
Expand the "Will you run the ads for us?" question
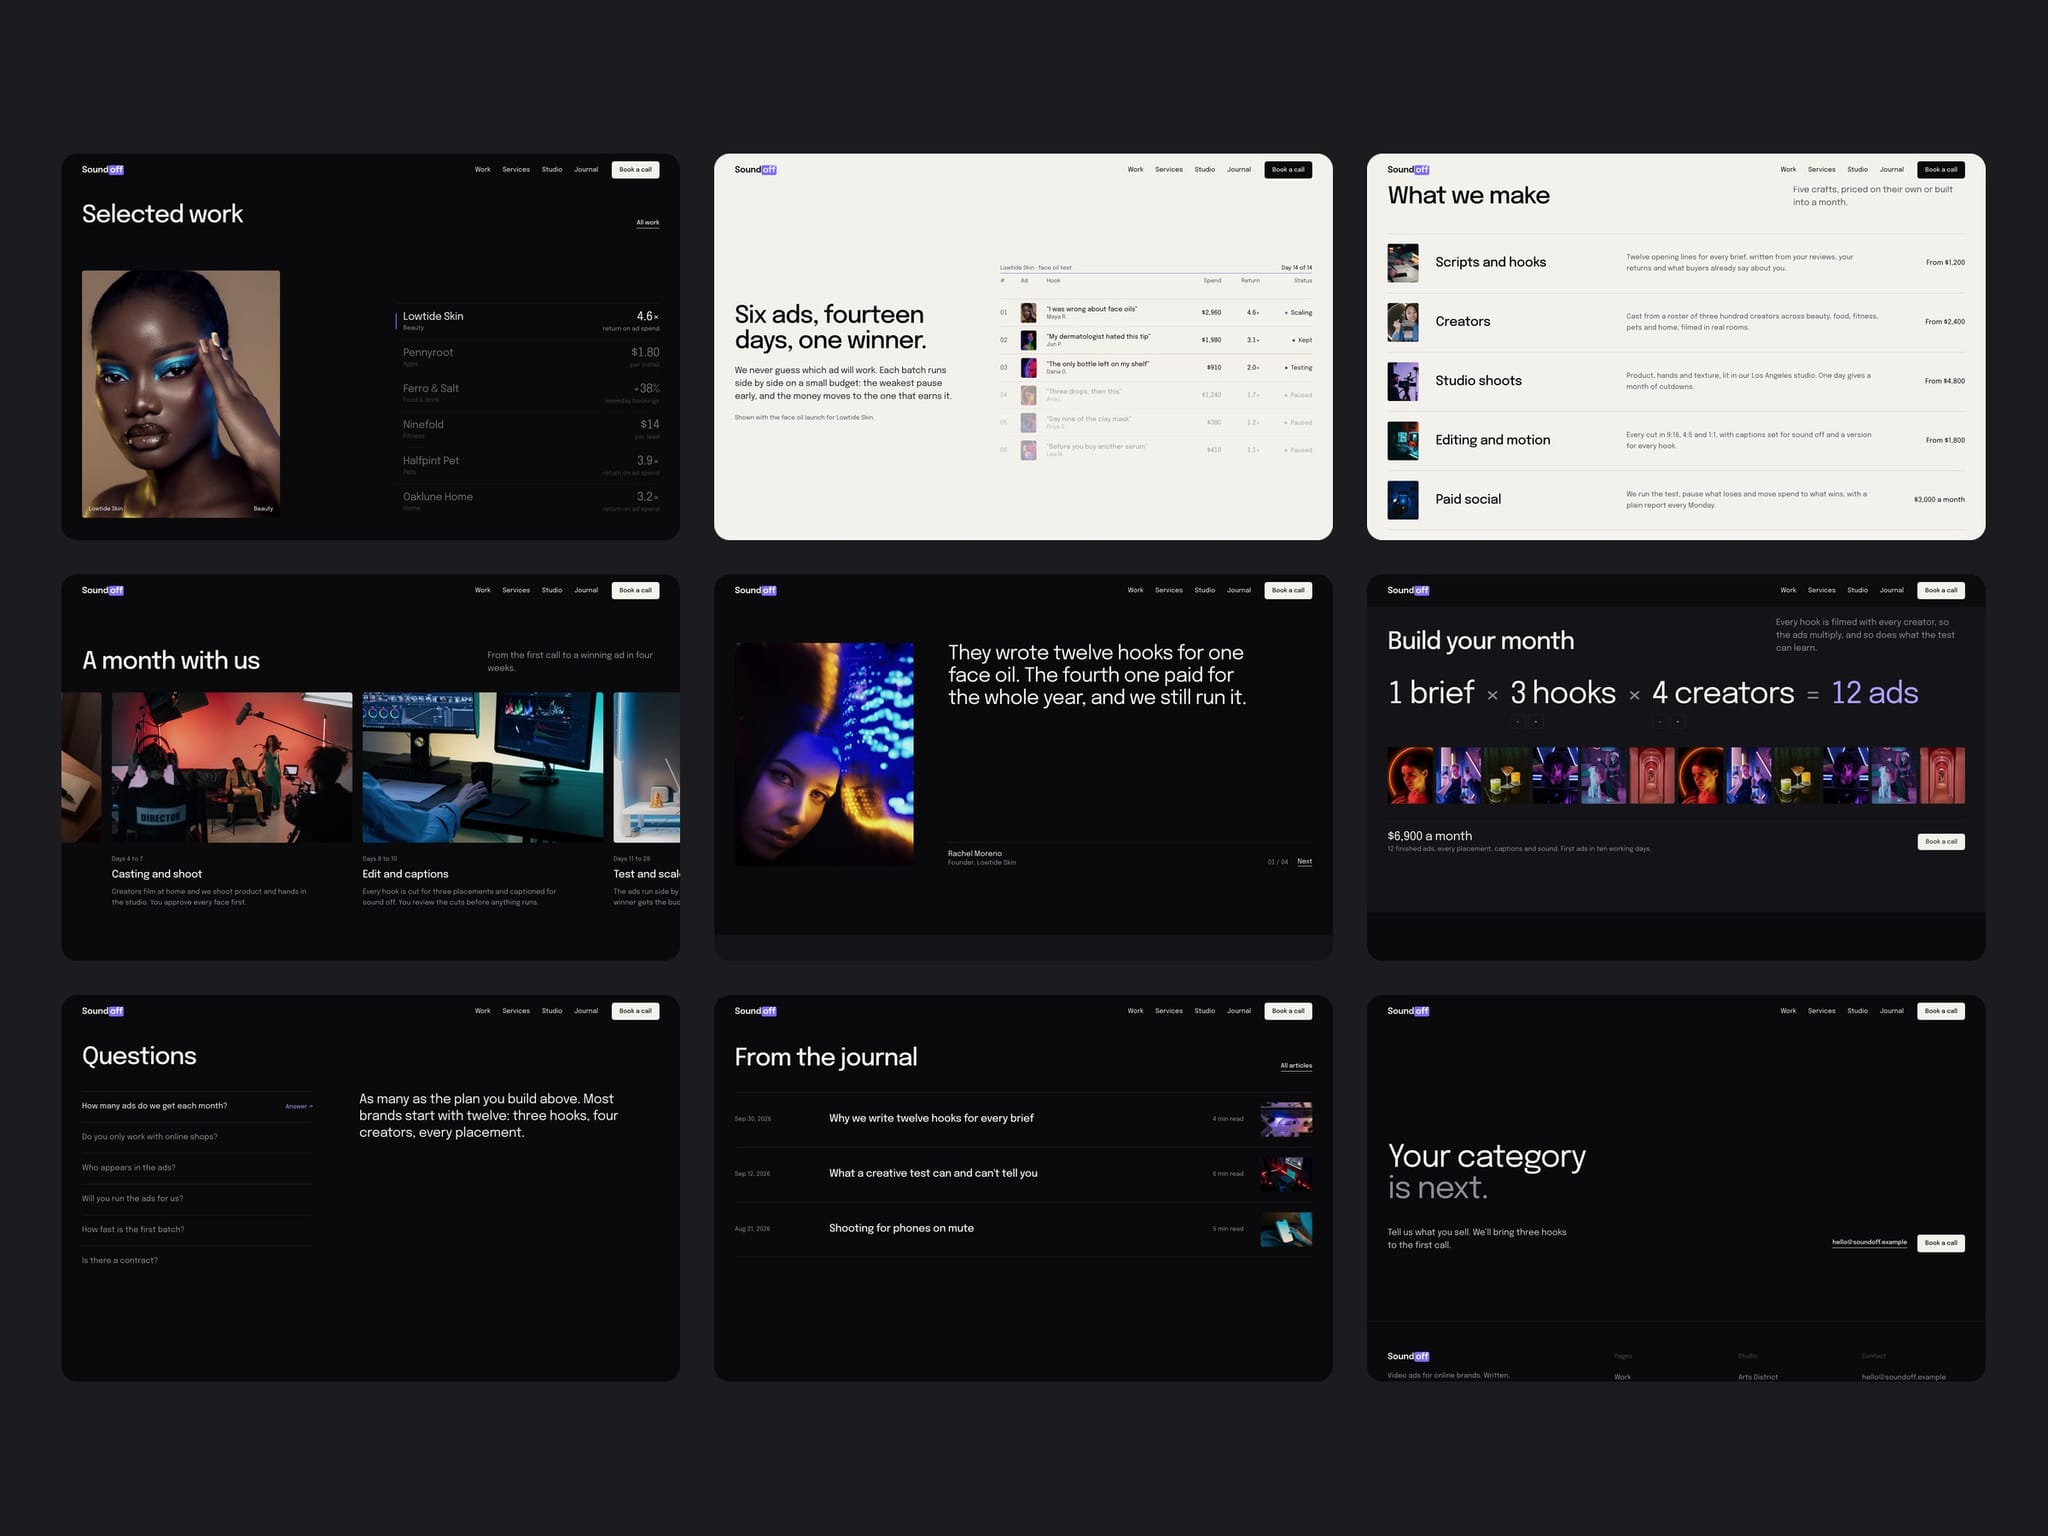[197, 1199]
